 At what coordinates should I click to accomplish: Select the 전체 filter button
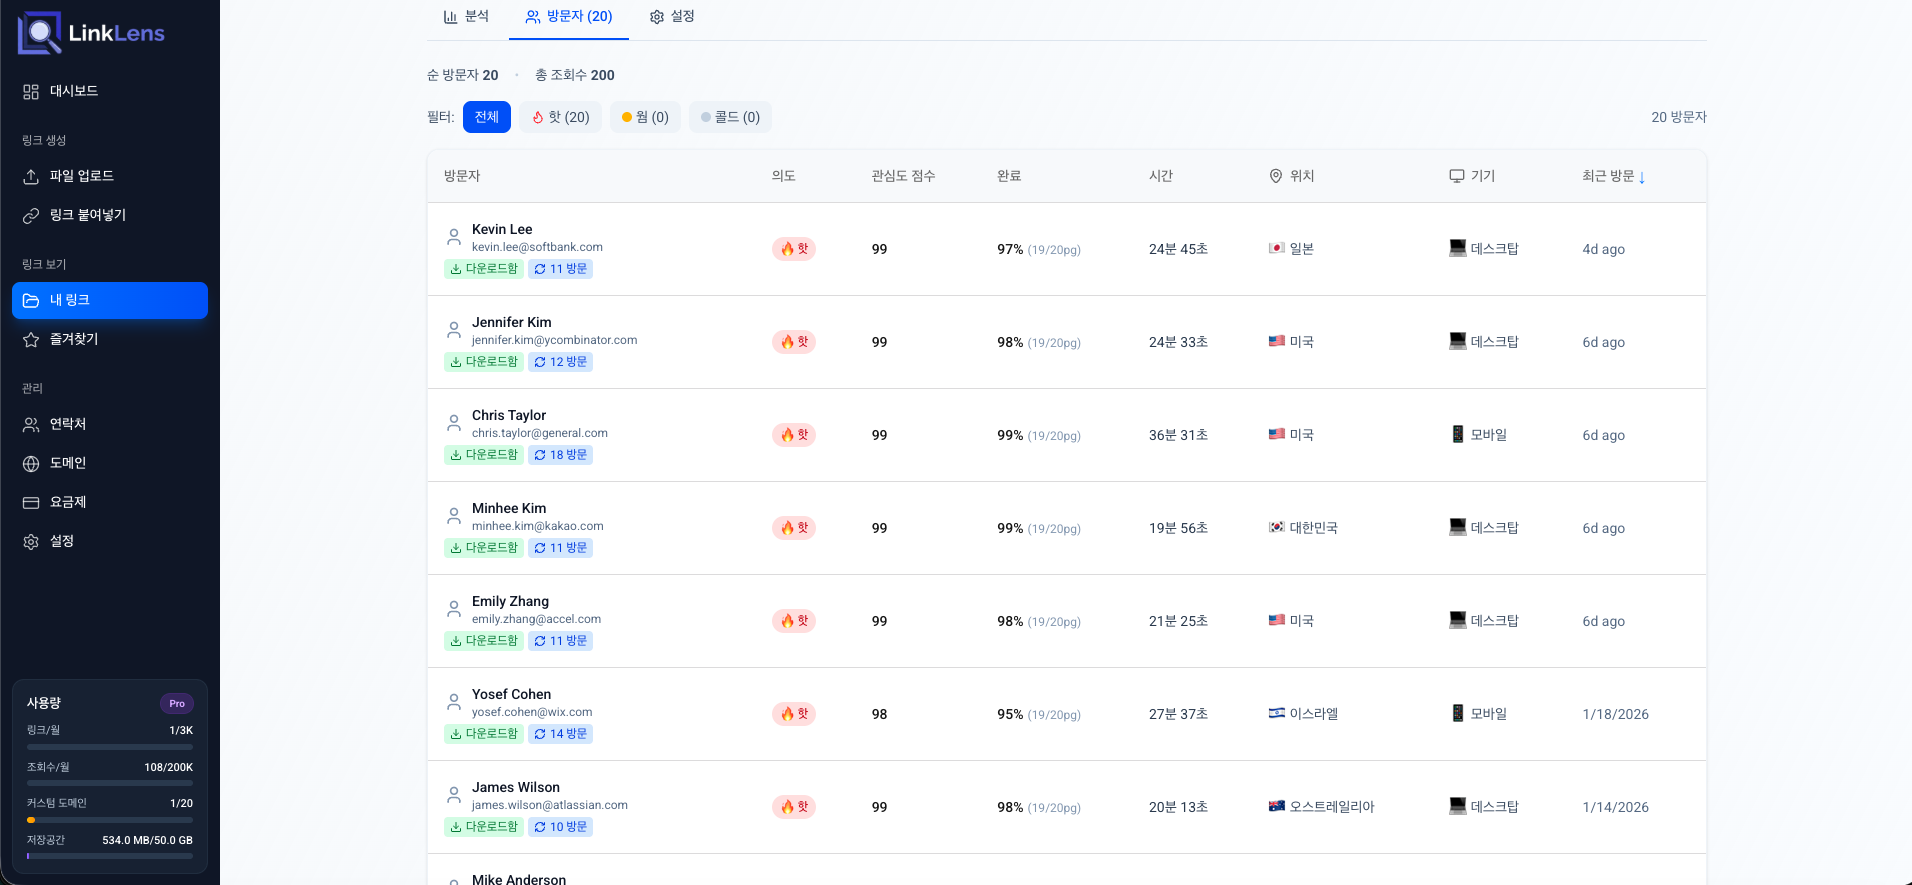coord(487,117)
